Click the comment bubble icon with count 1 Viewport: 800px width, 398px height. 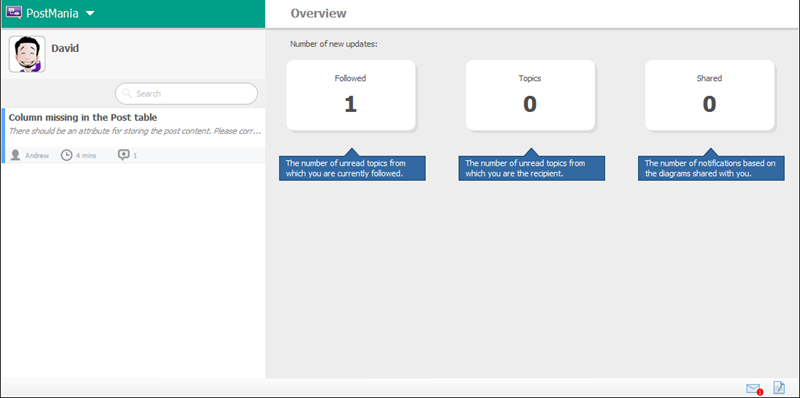click(123, 155)
